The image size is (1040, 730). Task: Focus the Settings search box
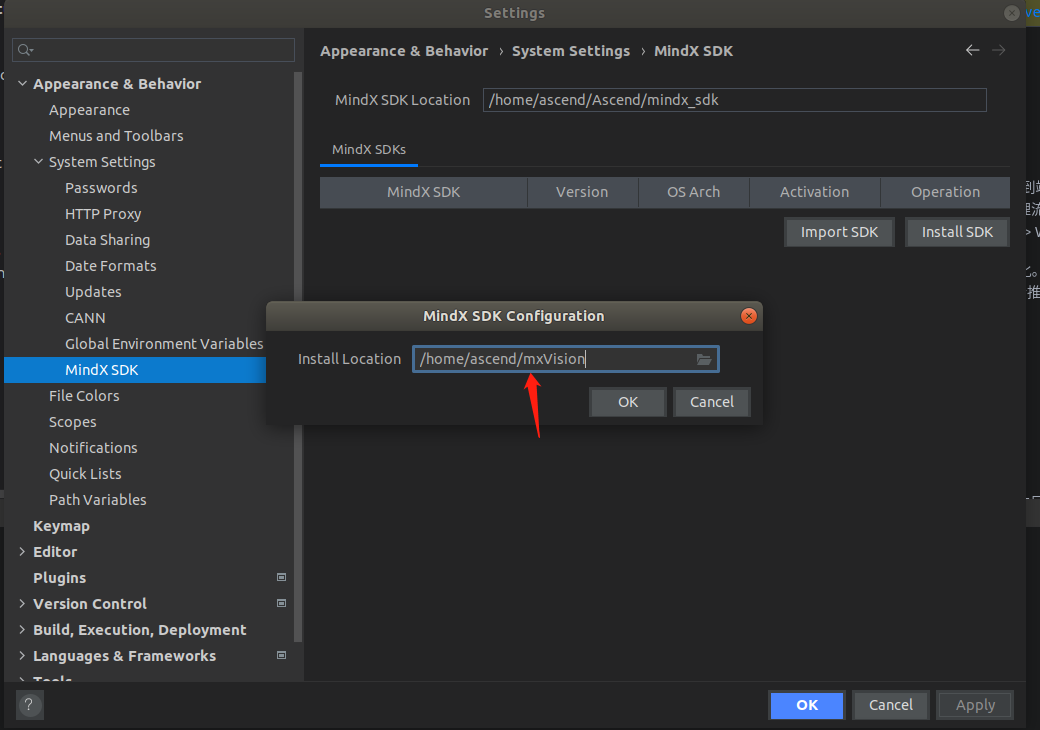point(153,50)
